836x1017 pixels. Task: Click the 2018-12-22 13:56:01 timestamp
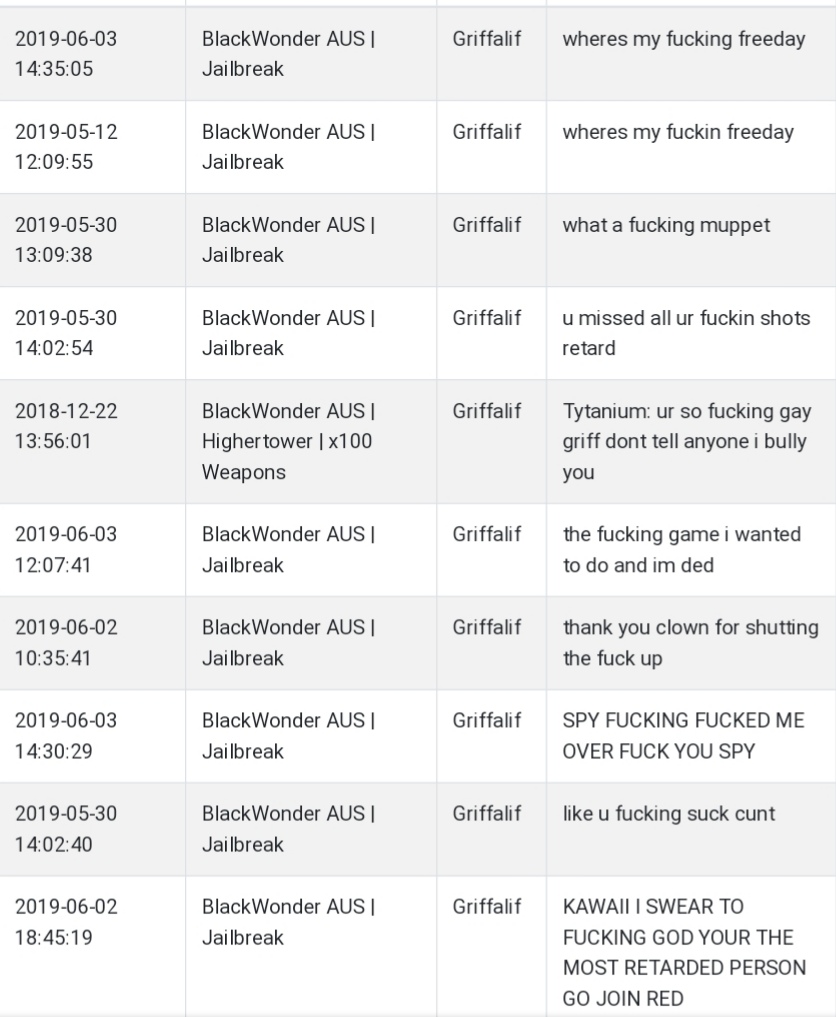coord(66,426)
